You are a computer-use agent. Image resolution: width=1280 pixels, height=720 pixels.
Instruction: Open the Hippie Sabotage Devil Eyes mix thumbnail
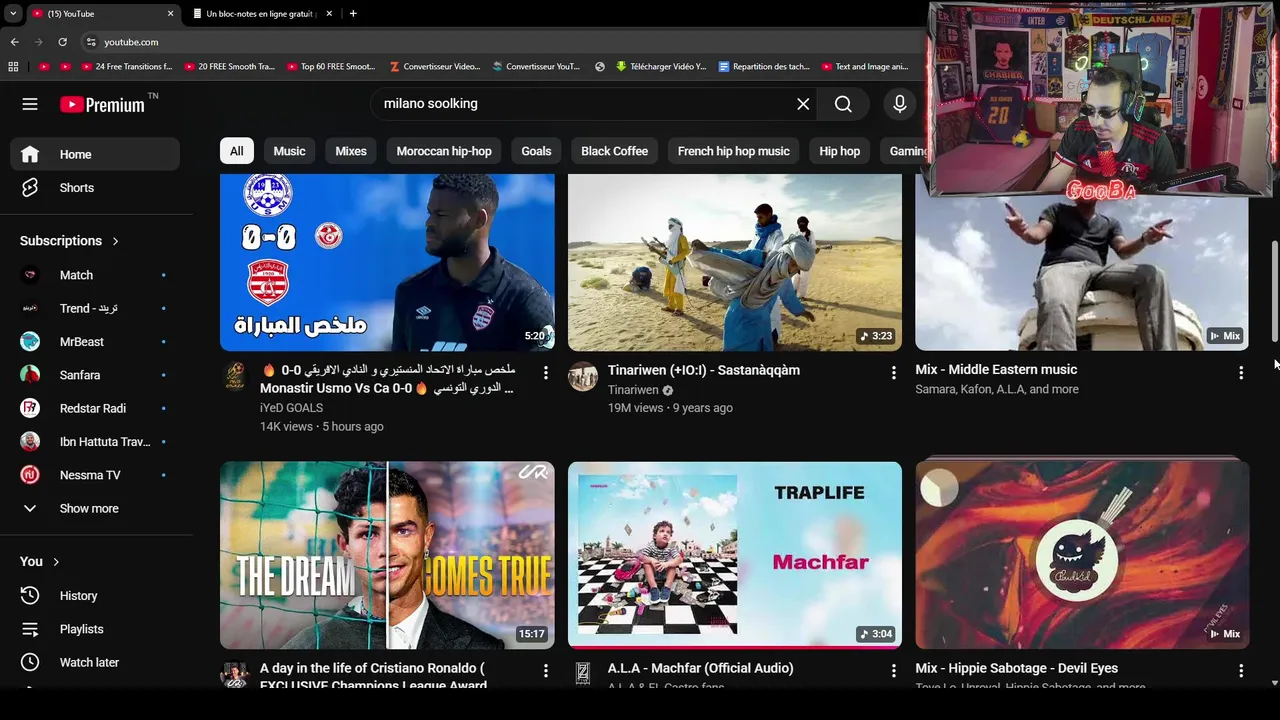pyautogui.click(x=1082, y=555)
